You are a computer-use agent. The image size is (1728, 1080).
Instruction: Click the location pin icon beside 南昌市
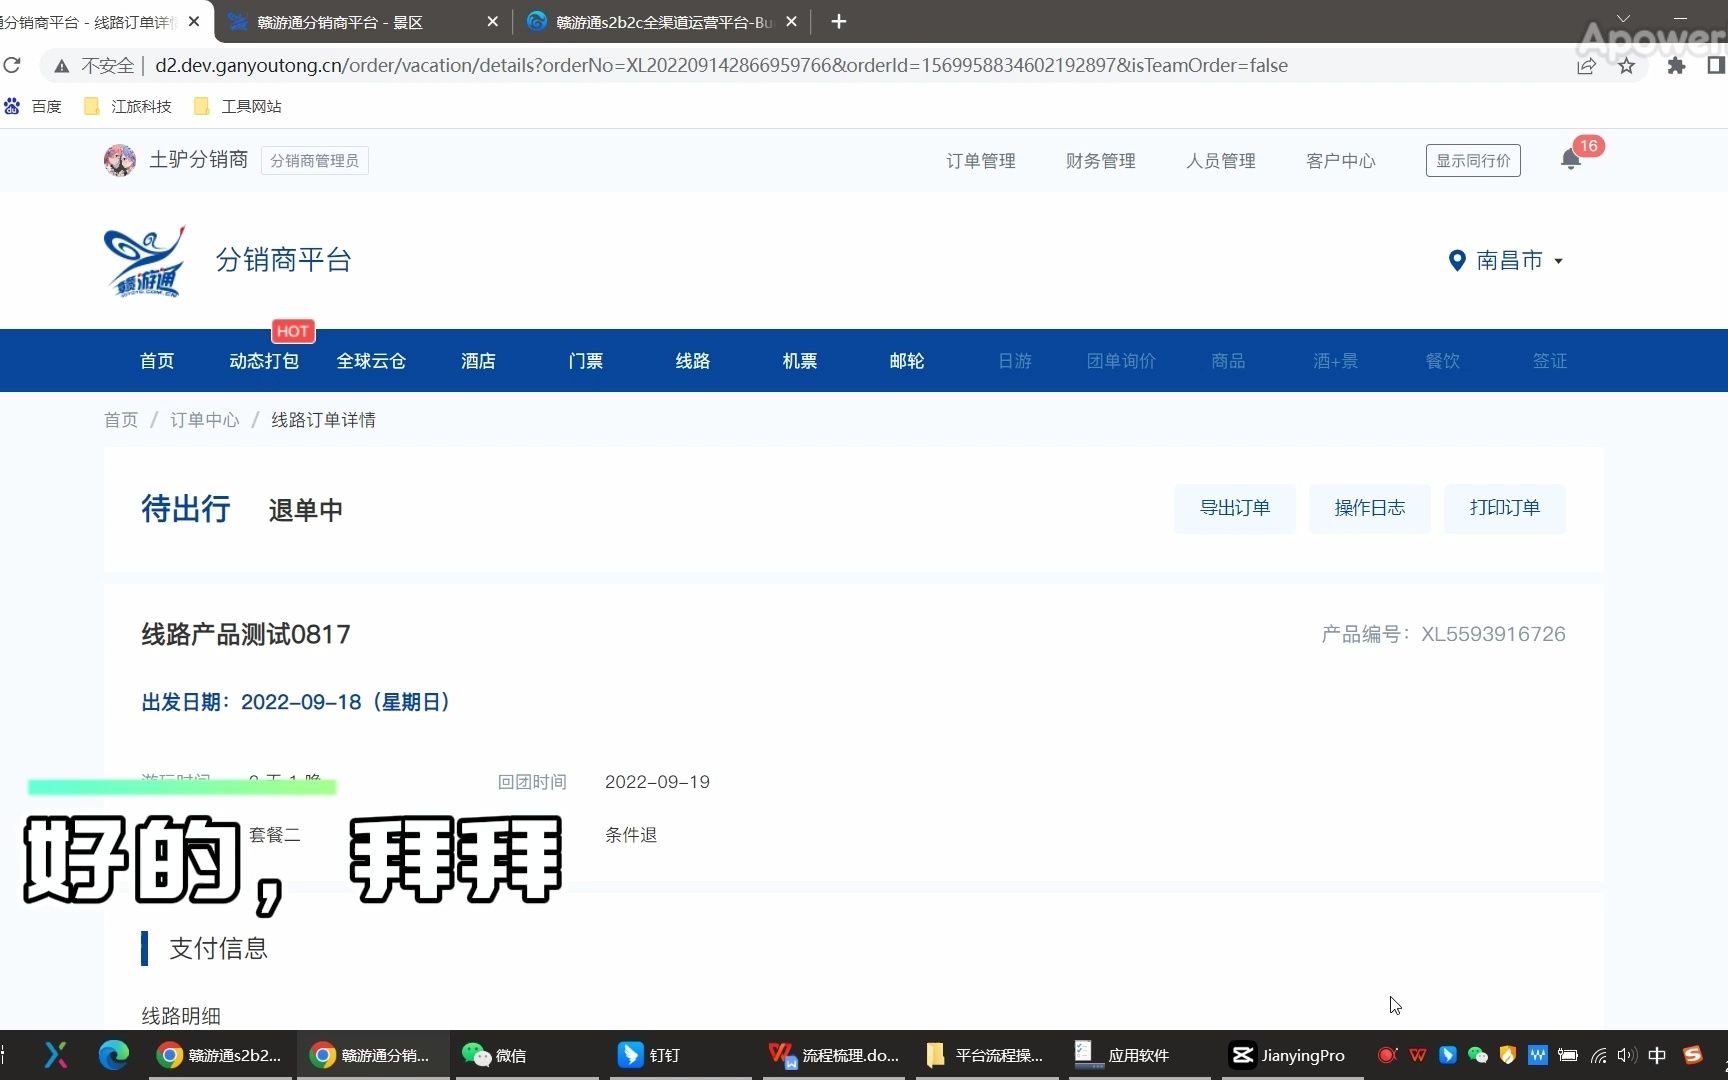click(x=1457, y=261)
